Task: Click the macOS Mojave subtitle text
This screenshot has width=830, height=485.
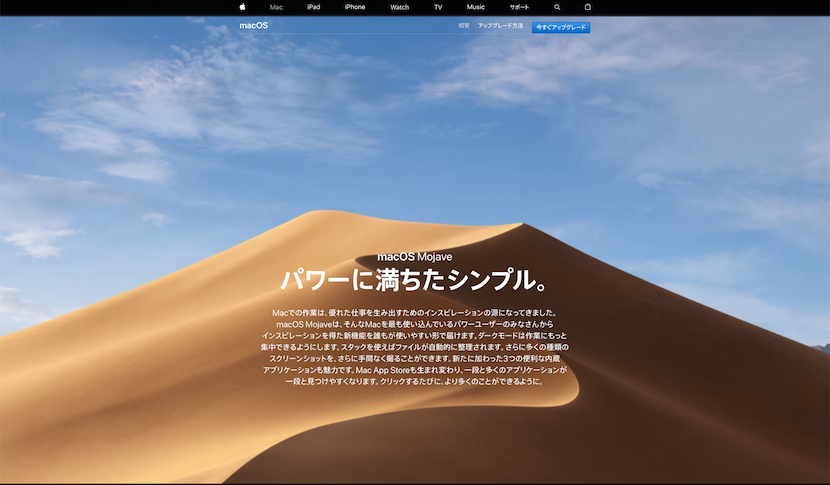Action: 414,257
